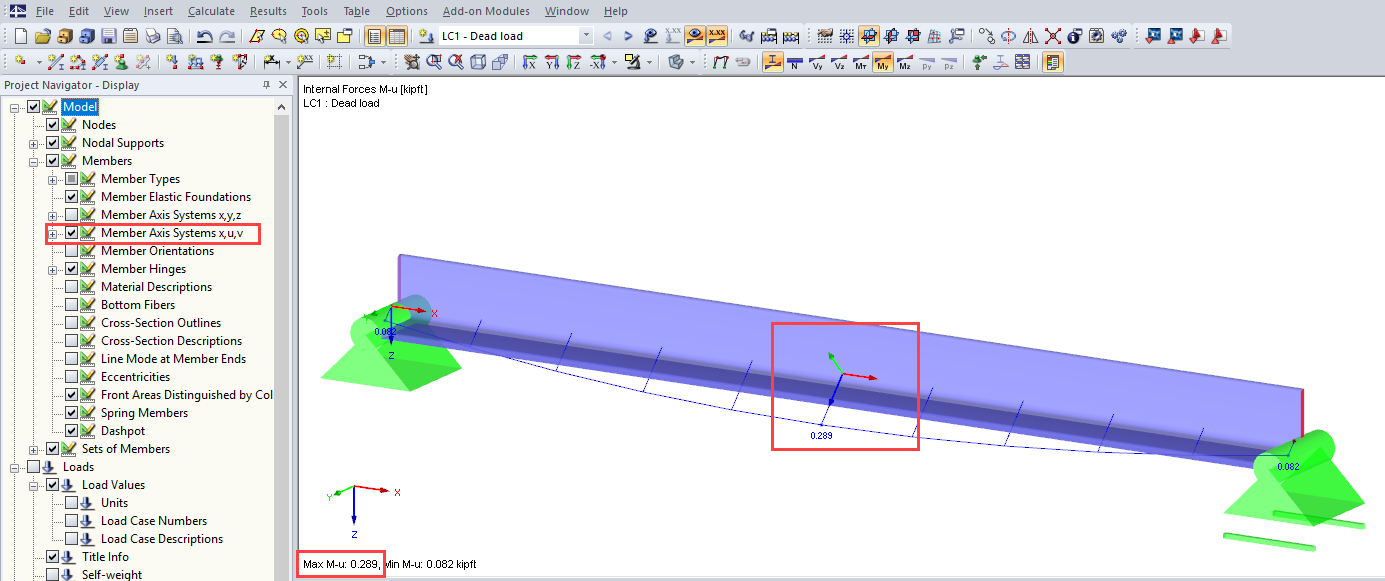Open the Results menu

point(268,11)
